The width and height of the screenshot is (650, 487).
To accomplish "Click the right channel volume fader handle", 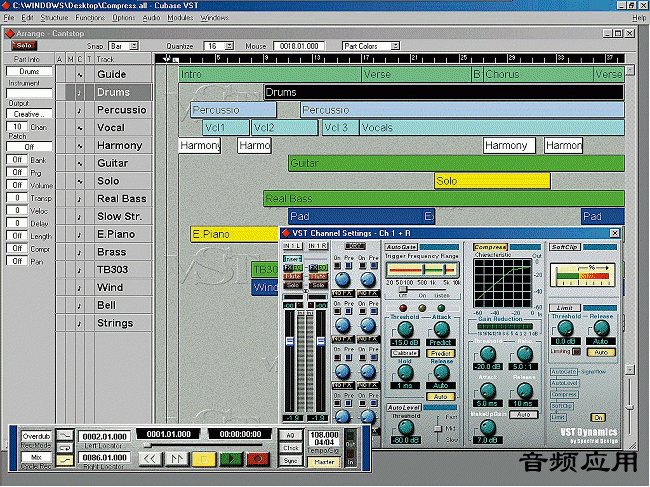I will [x=321, y=342].
